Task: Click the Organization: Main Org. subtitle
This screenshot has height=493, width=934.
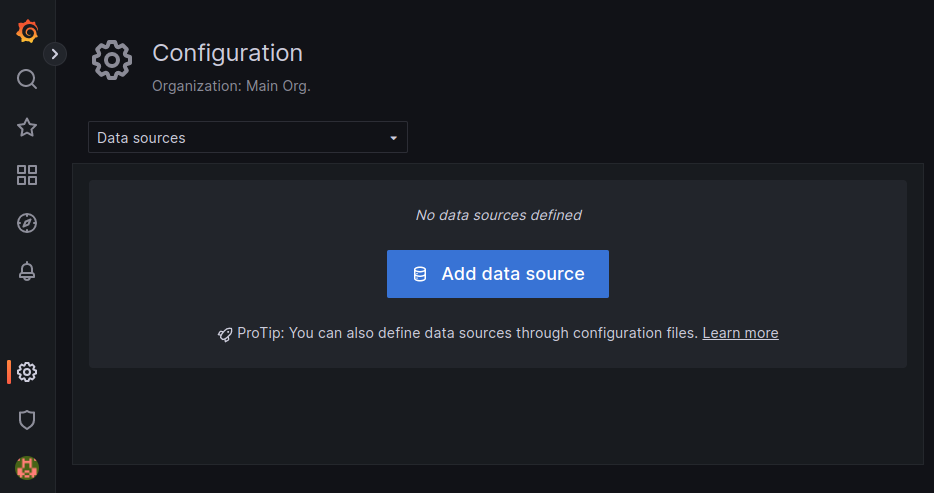Action: coord(231,86)
